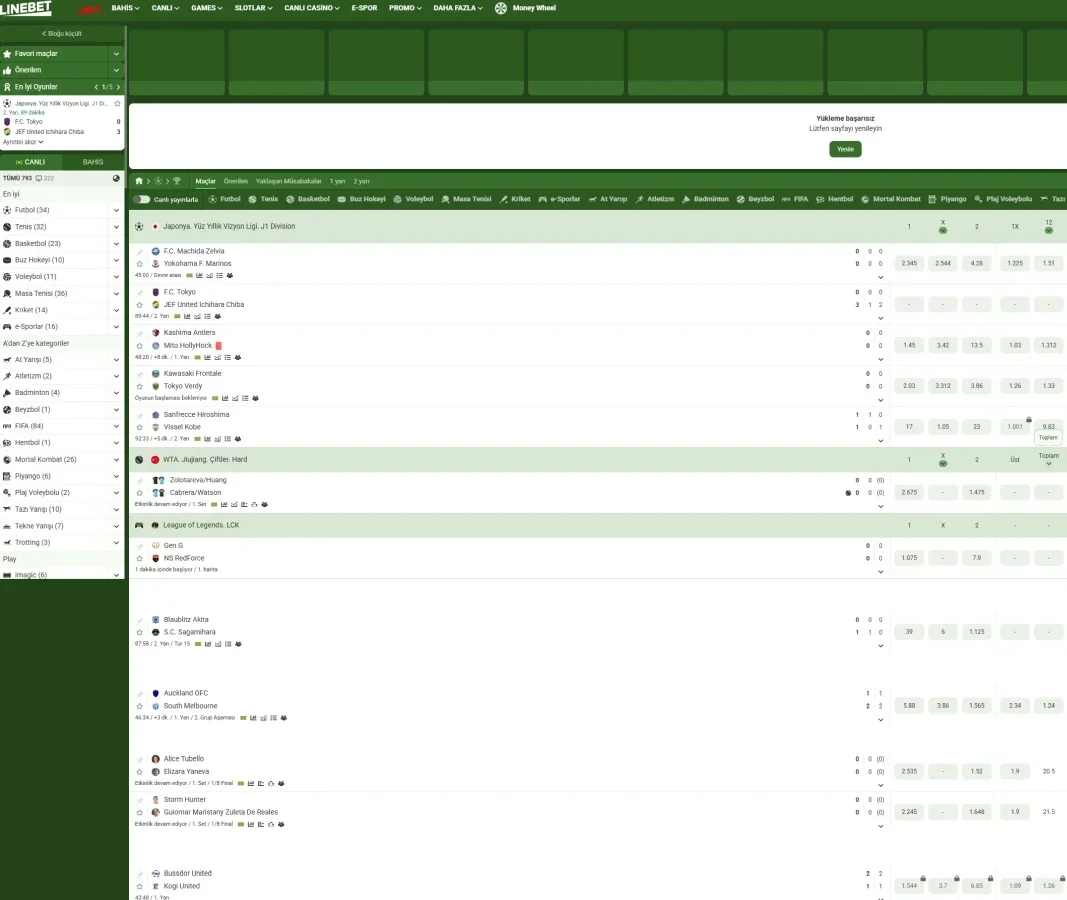1067x900 pixels.
Task: Select Futbol sport filter icon
Action: point(213,199)
